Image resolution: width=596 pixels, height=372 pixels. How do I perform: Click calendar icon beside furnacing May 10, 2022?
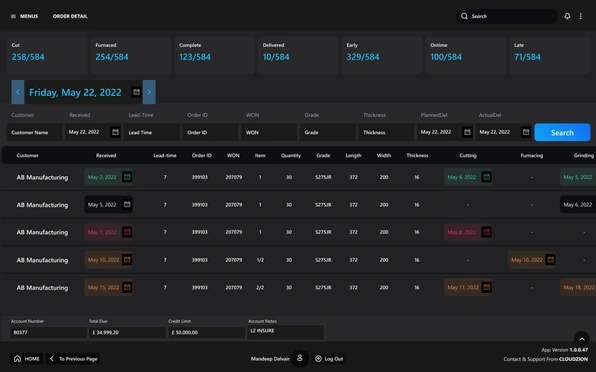(x=550, y=260)
